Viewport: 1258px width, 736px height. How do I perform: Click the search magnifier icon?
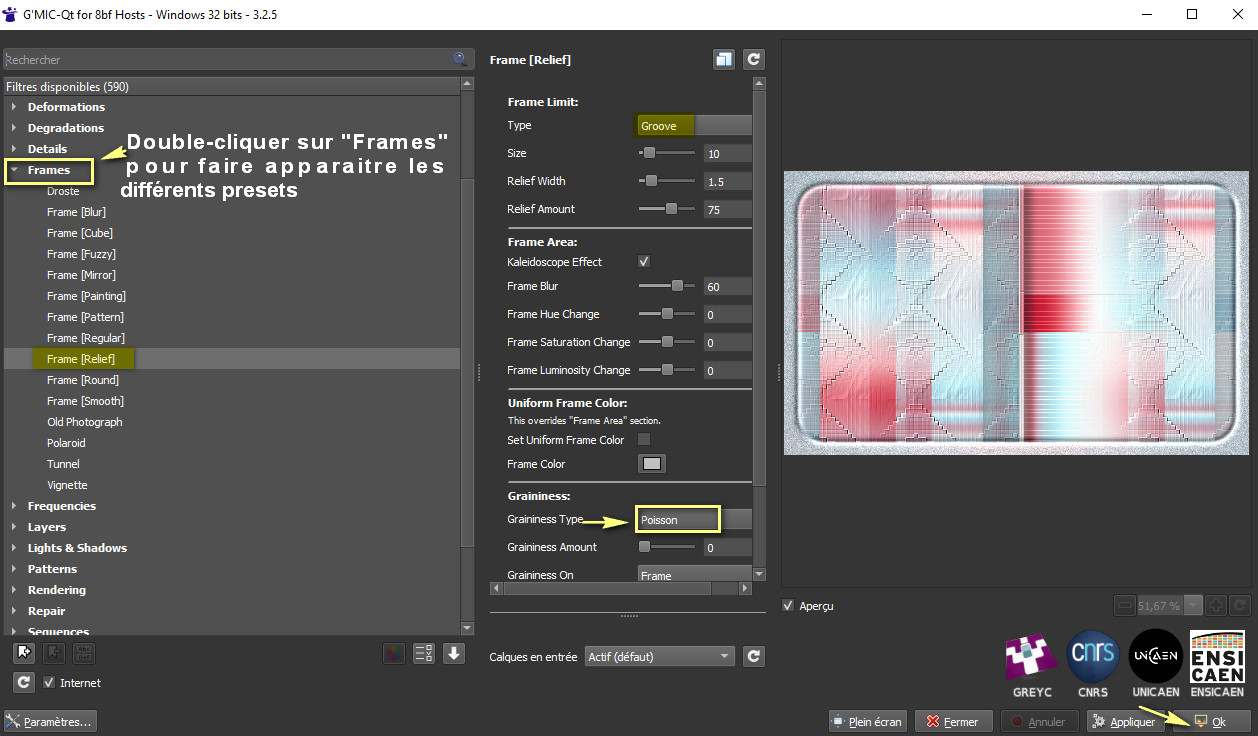(460, 60)
